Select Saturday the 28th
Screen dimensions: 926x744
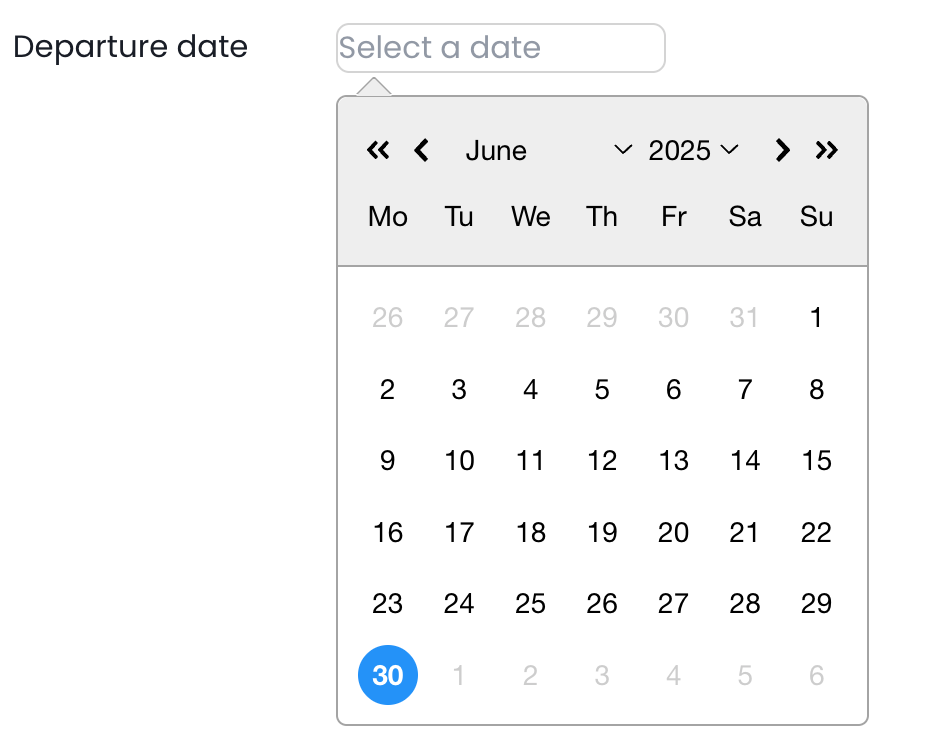[745, 604]
